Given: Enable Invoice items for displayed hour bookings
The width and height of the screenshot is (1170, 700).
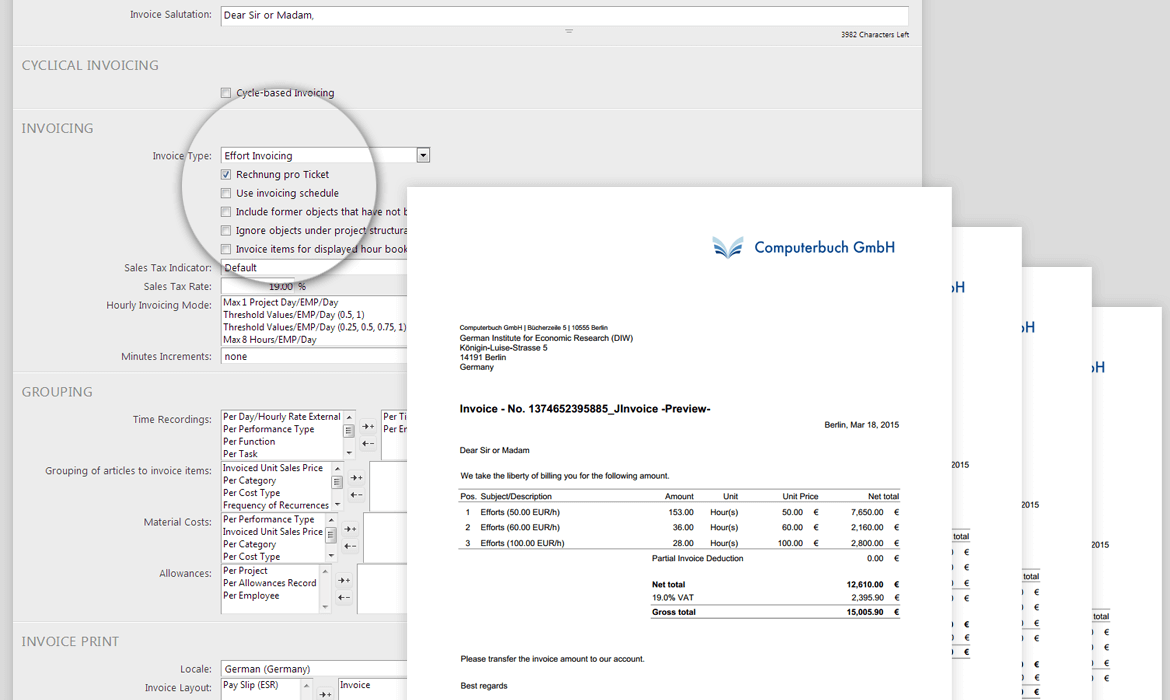Looking at the screenshot, I should [x=226, y=249].
